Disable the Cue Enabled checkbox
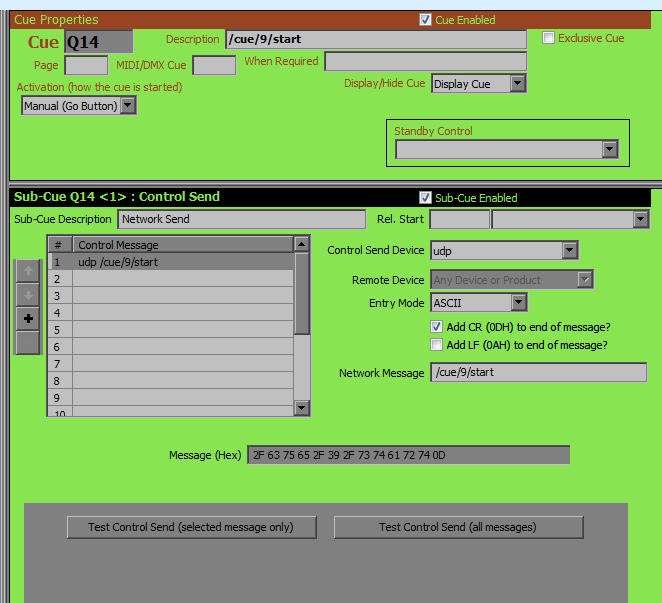This screenshot has width=662, height=603. click(426, 19)
